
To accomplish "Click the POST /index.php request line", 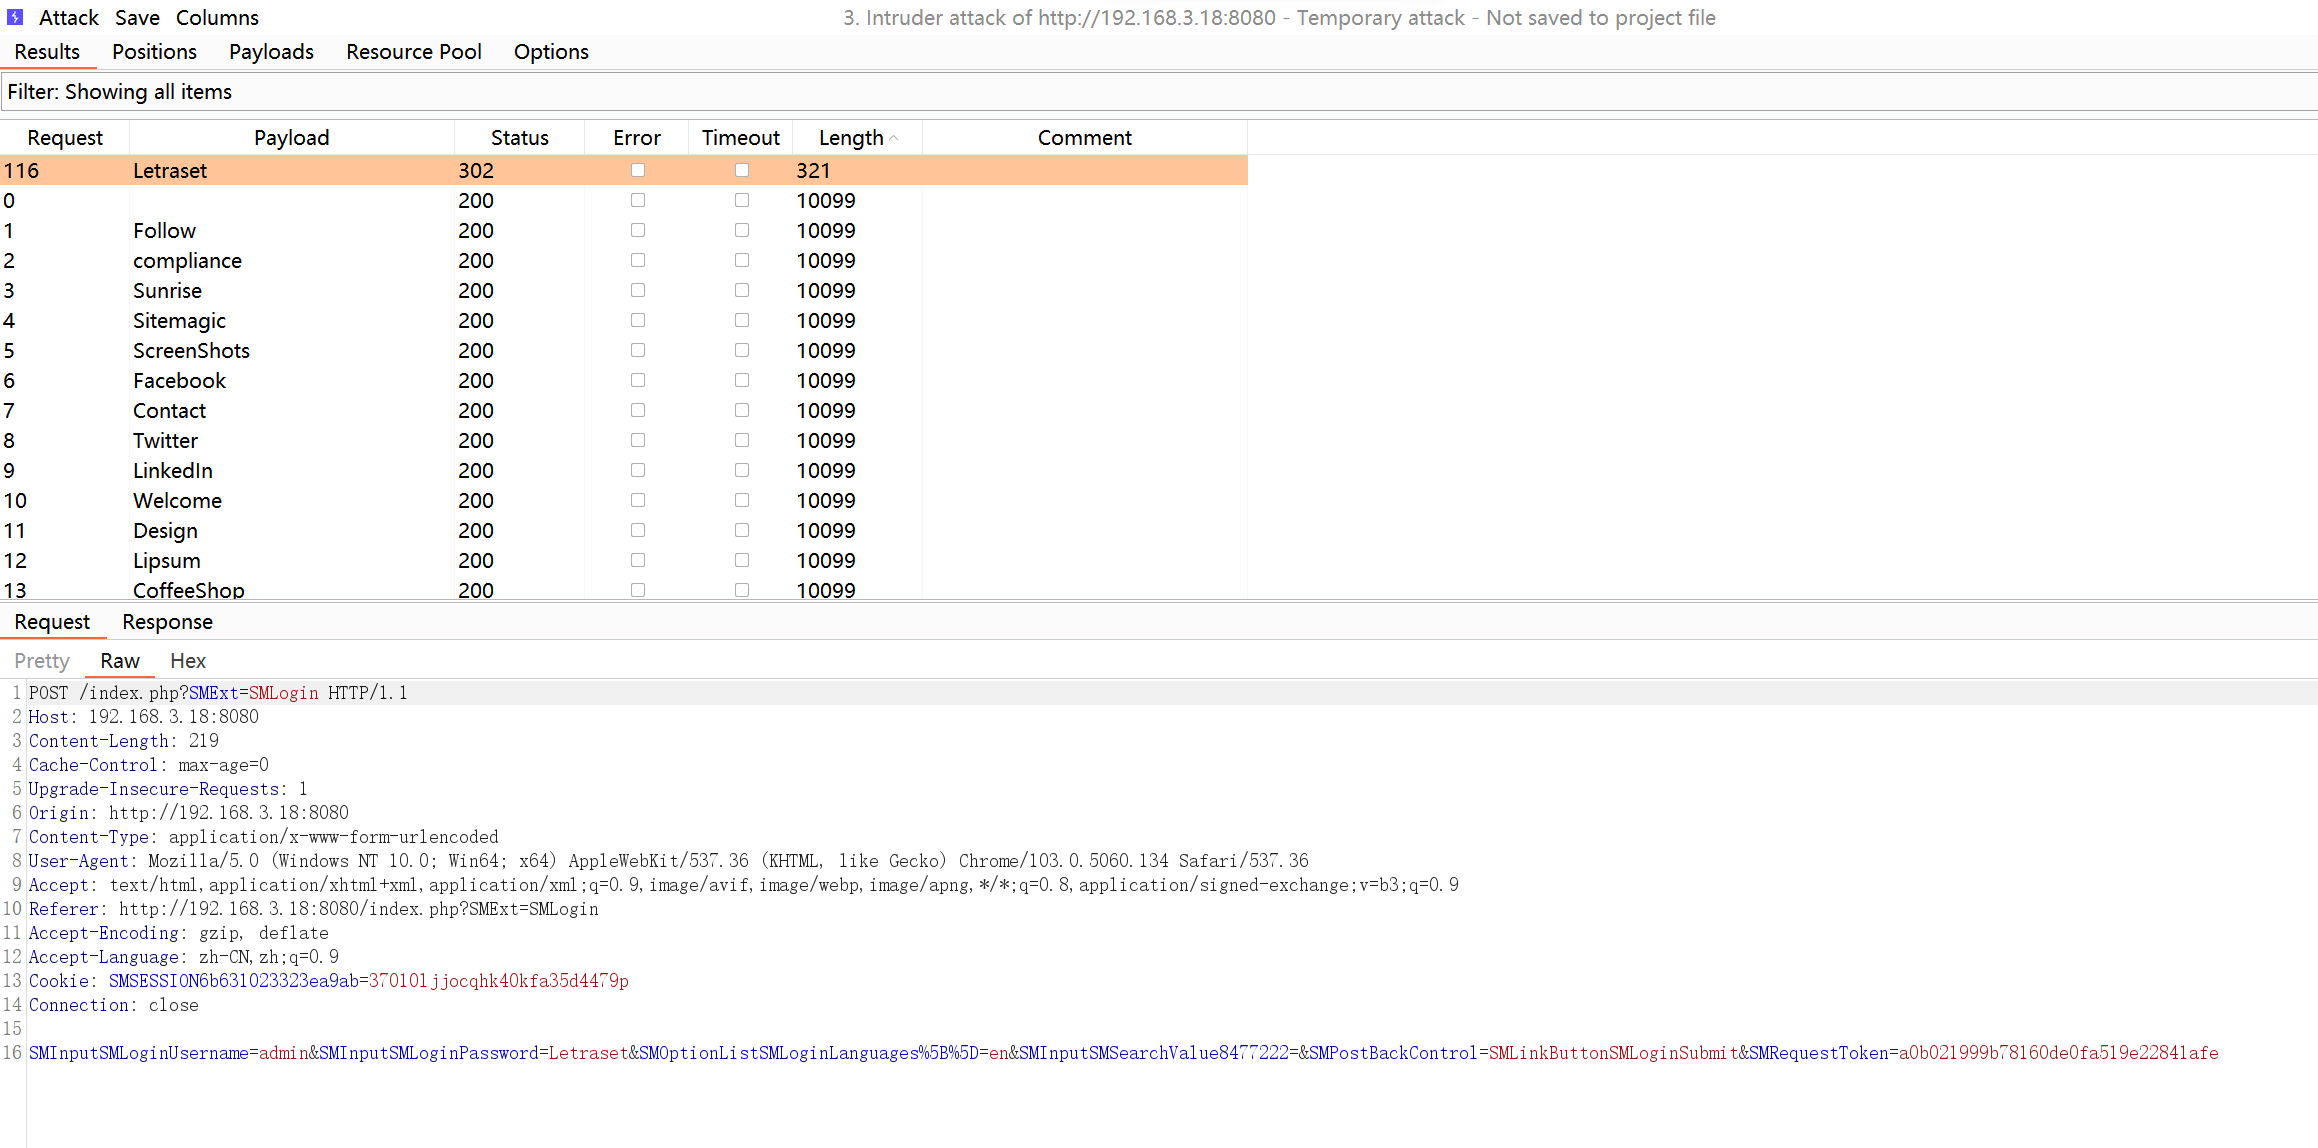I will coord(218,693).
